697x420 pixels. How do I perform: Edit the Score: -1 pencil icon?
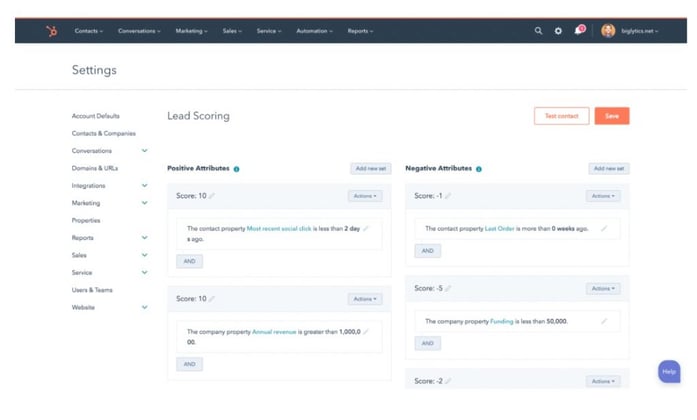448,196
